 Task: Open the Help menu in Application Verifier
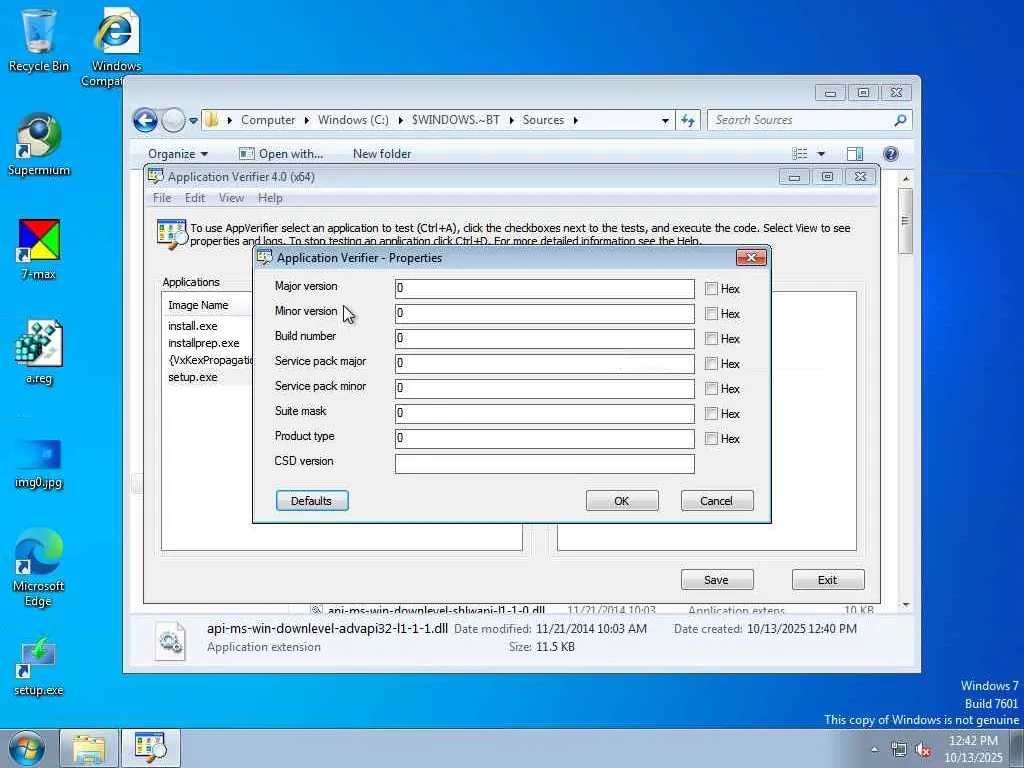(x=270, y=198)
